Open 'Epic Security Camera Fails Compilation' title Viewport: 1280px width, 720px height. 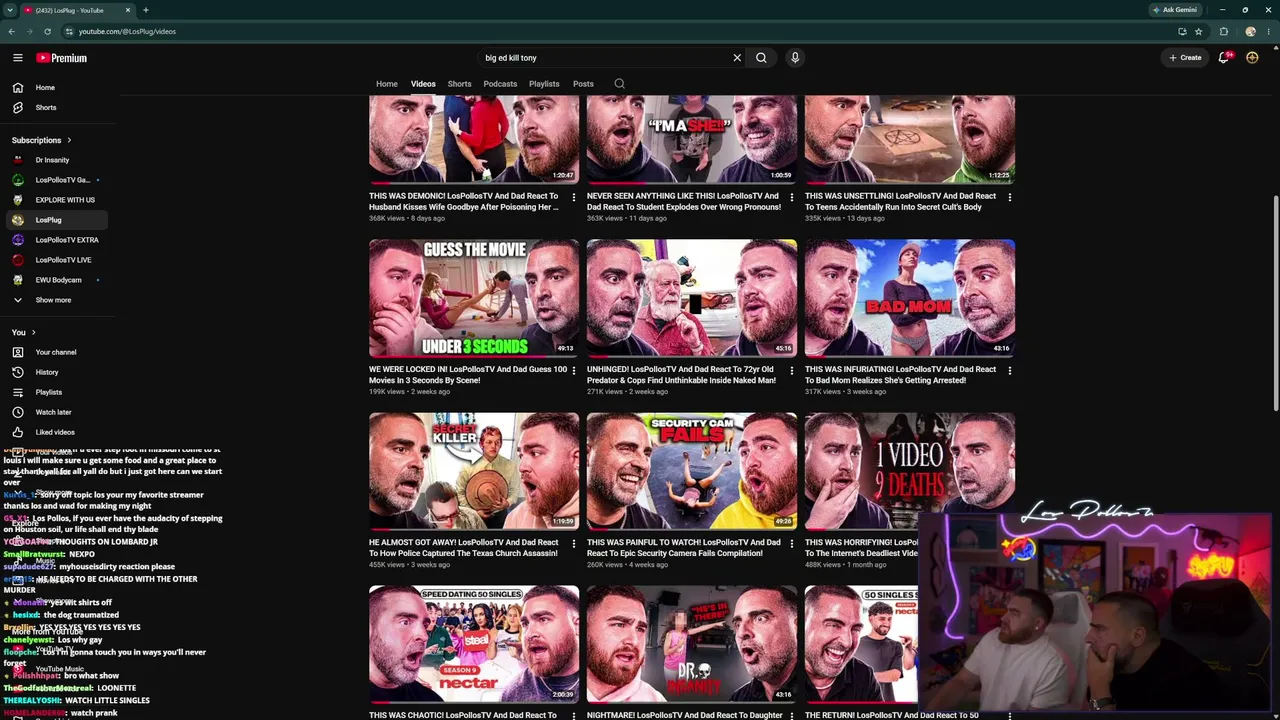coord(684,548)
